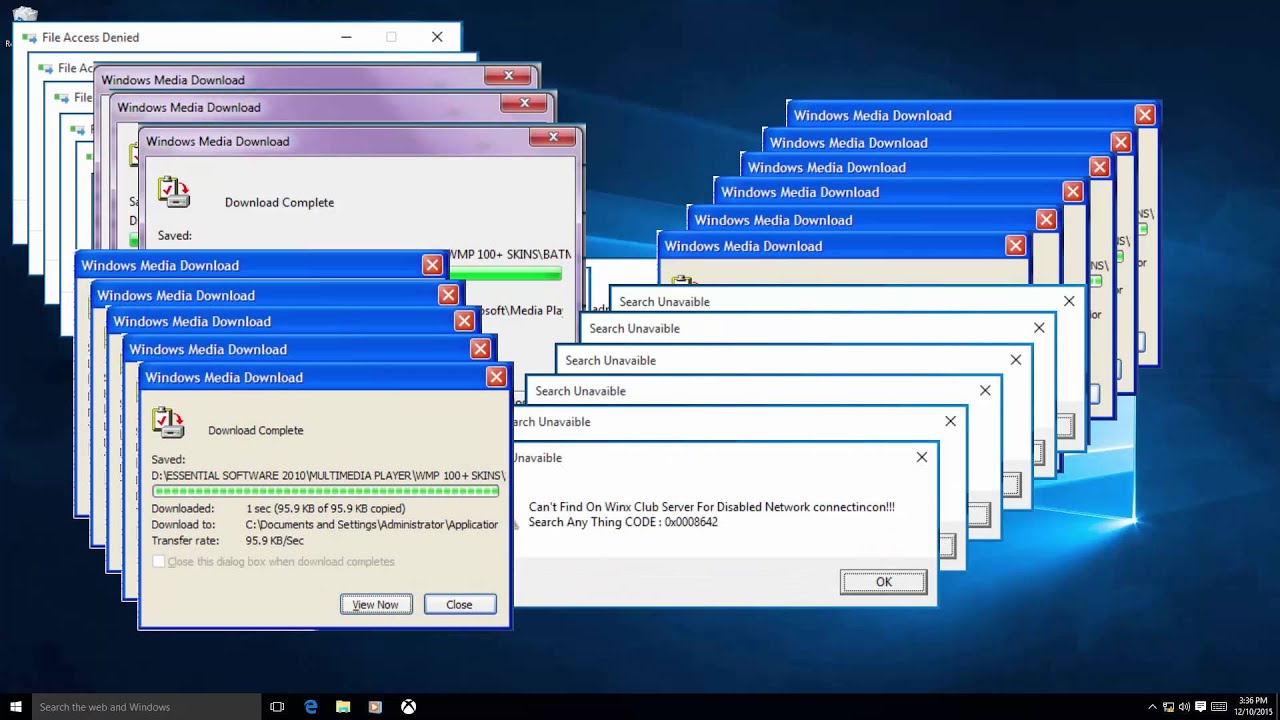Open the Windows Start menu
Image resolution: width=1280 pixels, height=720 pixels.
coord(15,707)
